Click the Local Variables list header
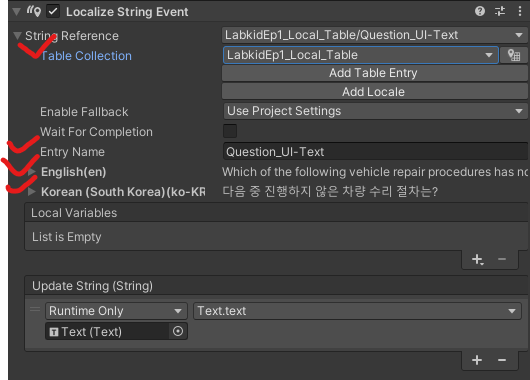 [276, 213]
